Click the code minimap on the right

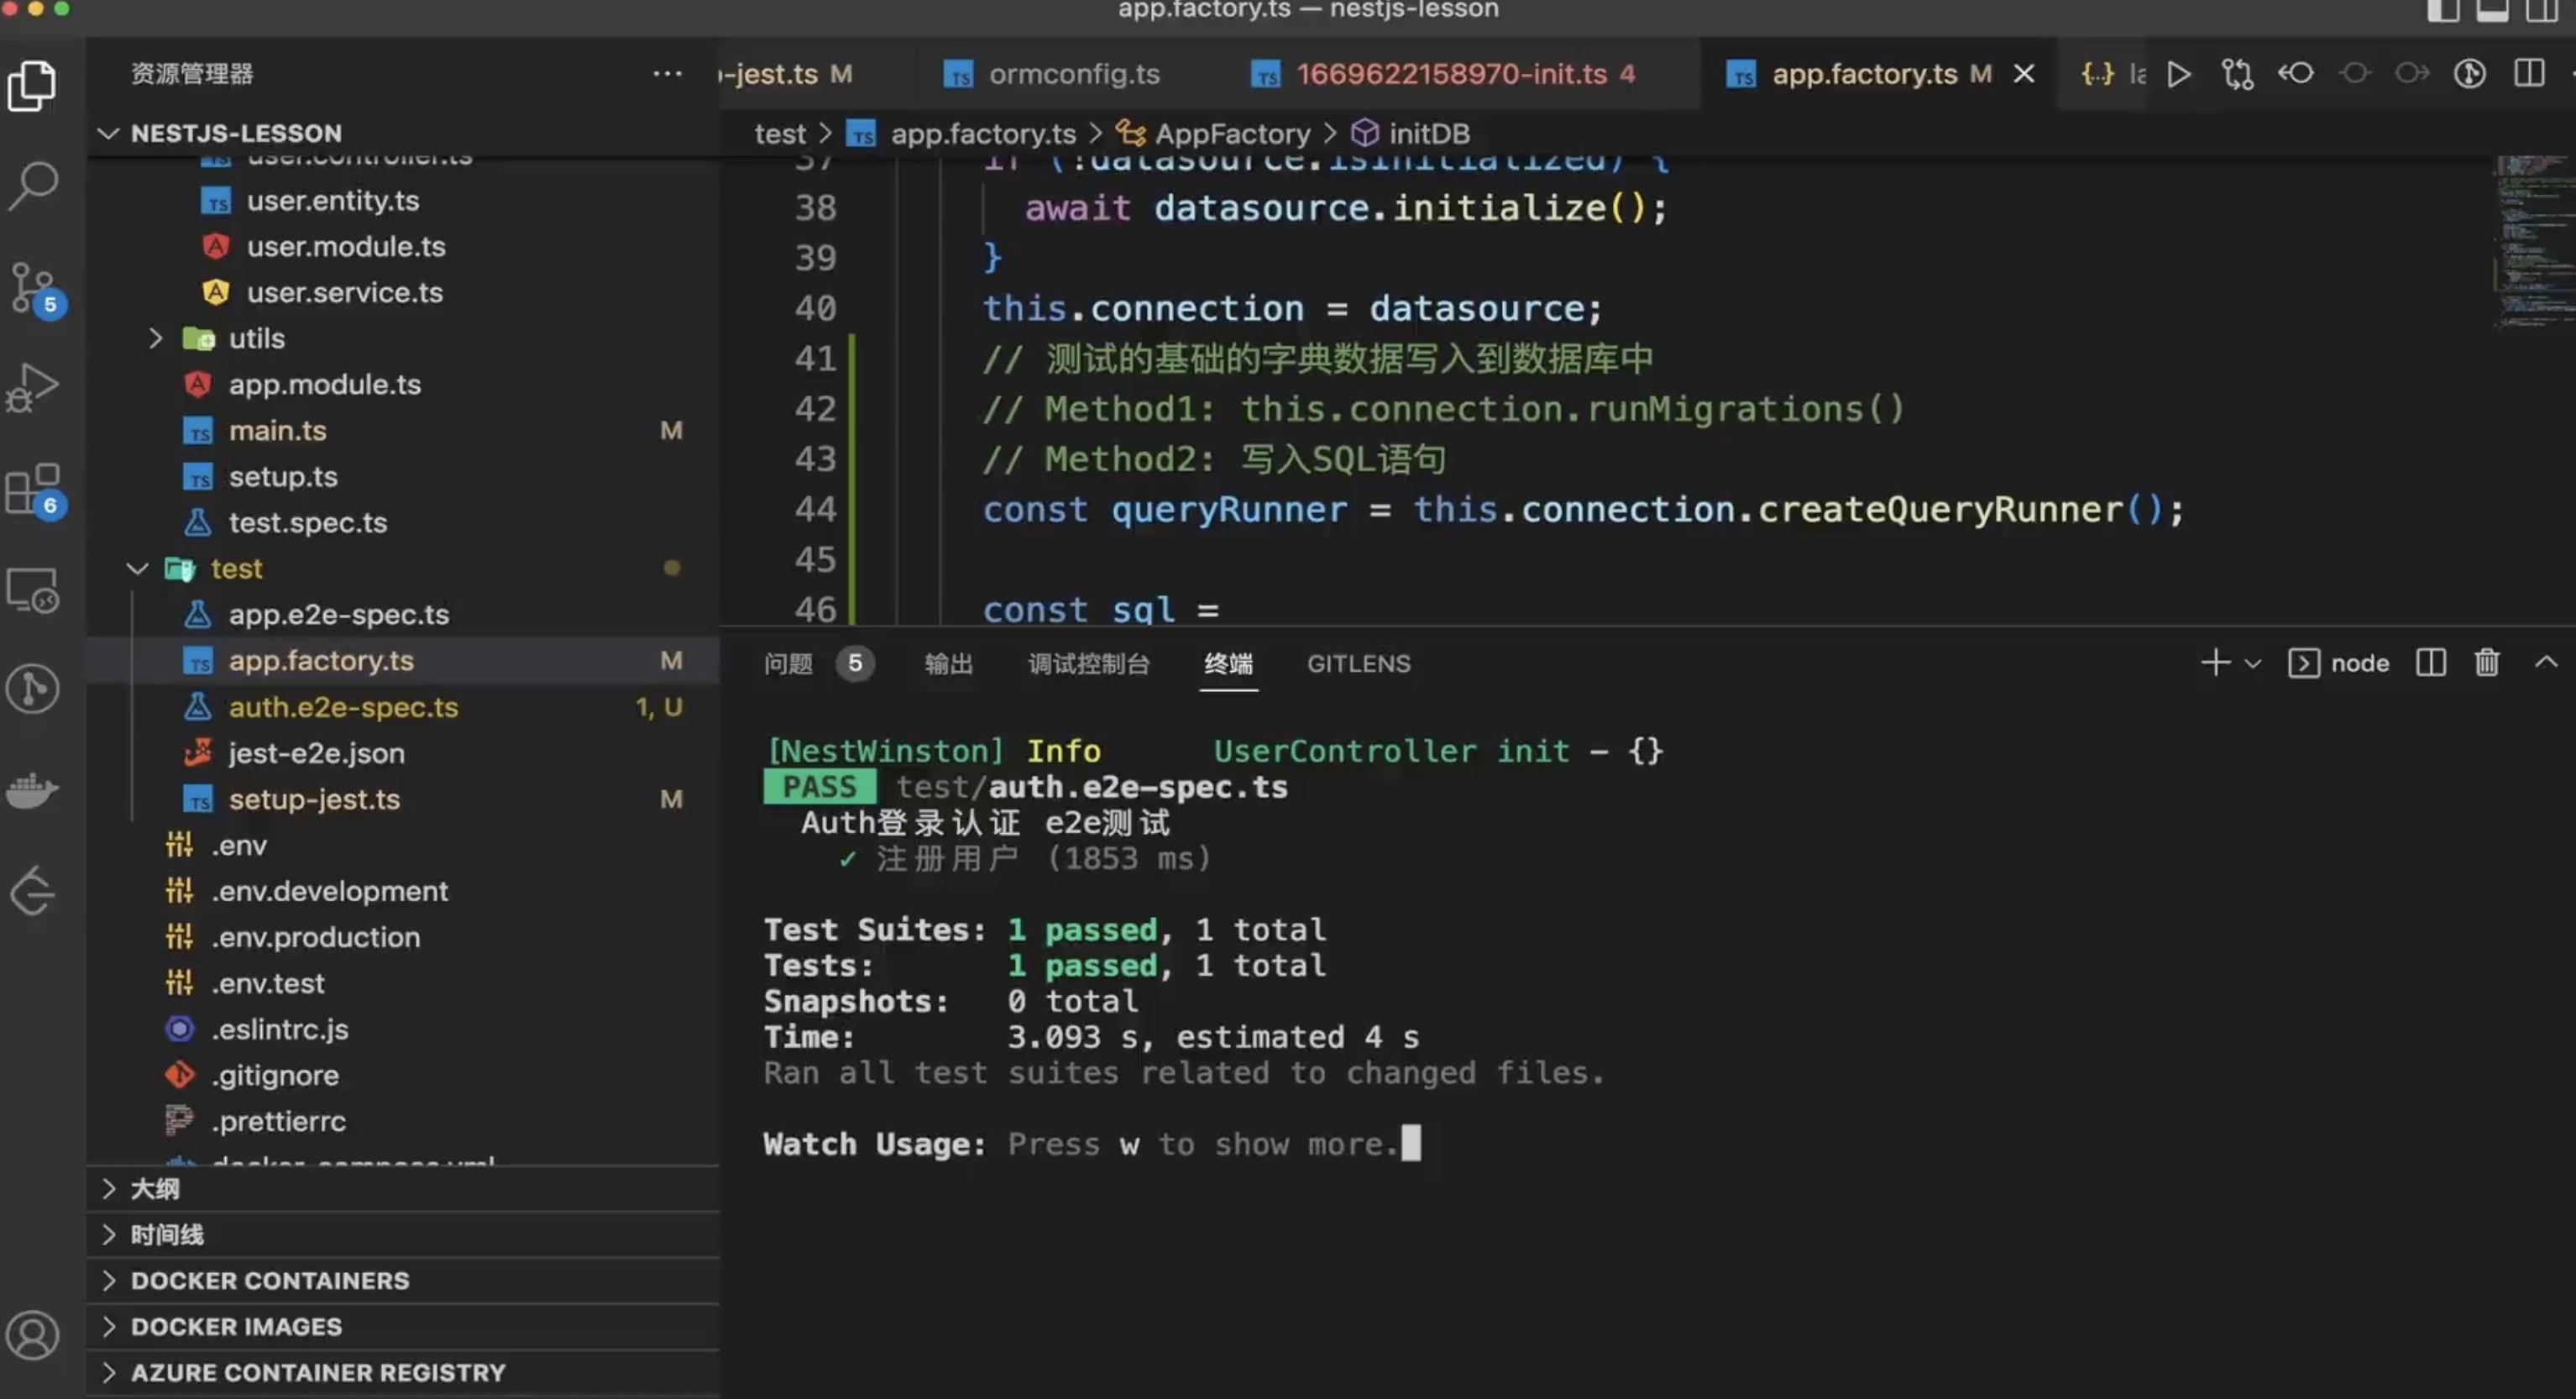(2532, 240)
